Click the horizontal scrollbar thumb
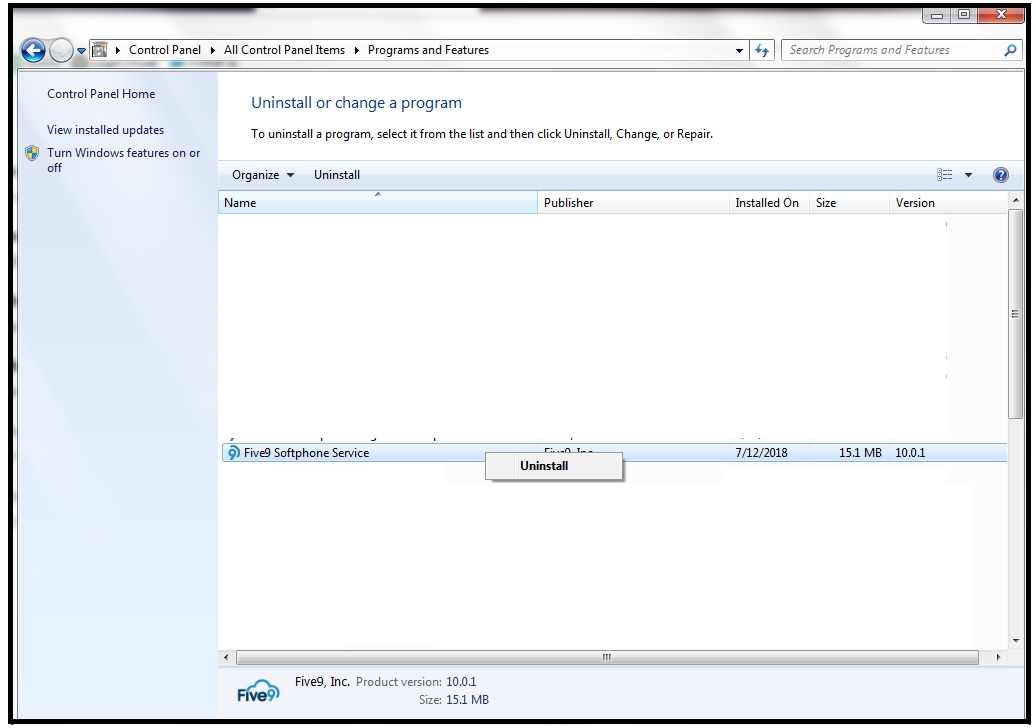 (x=607, y=657)
